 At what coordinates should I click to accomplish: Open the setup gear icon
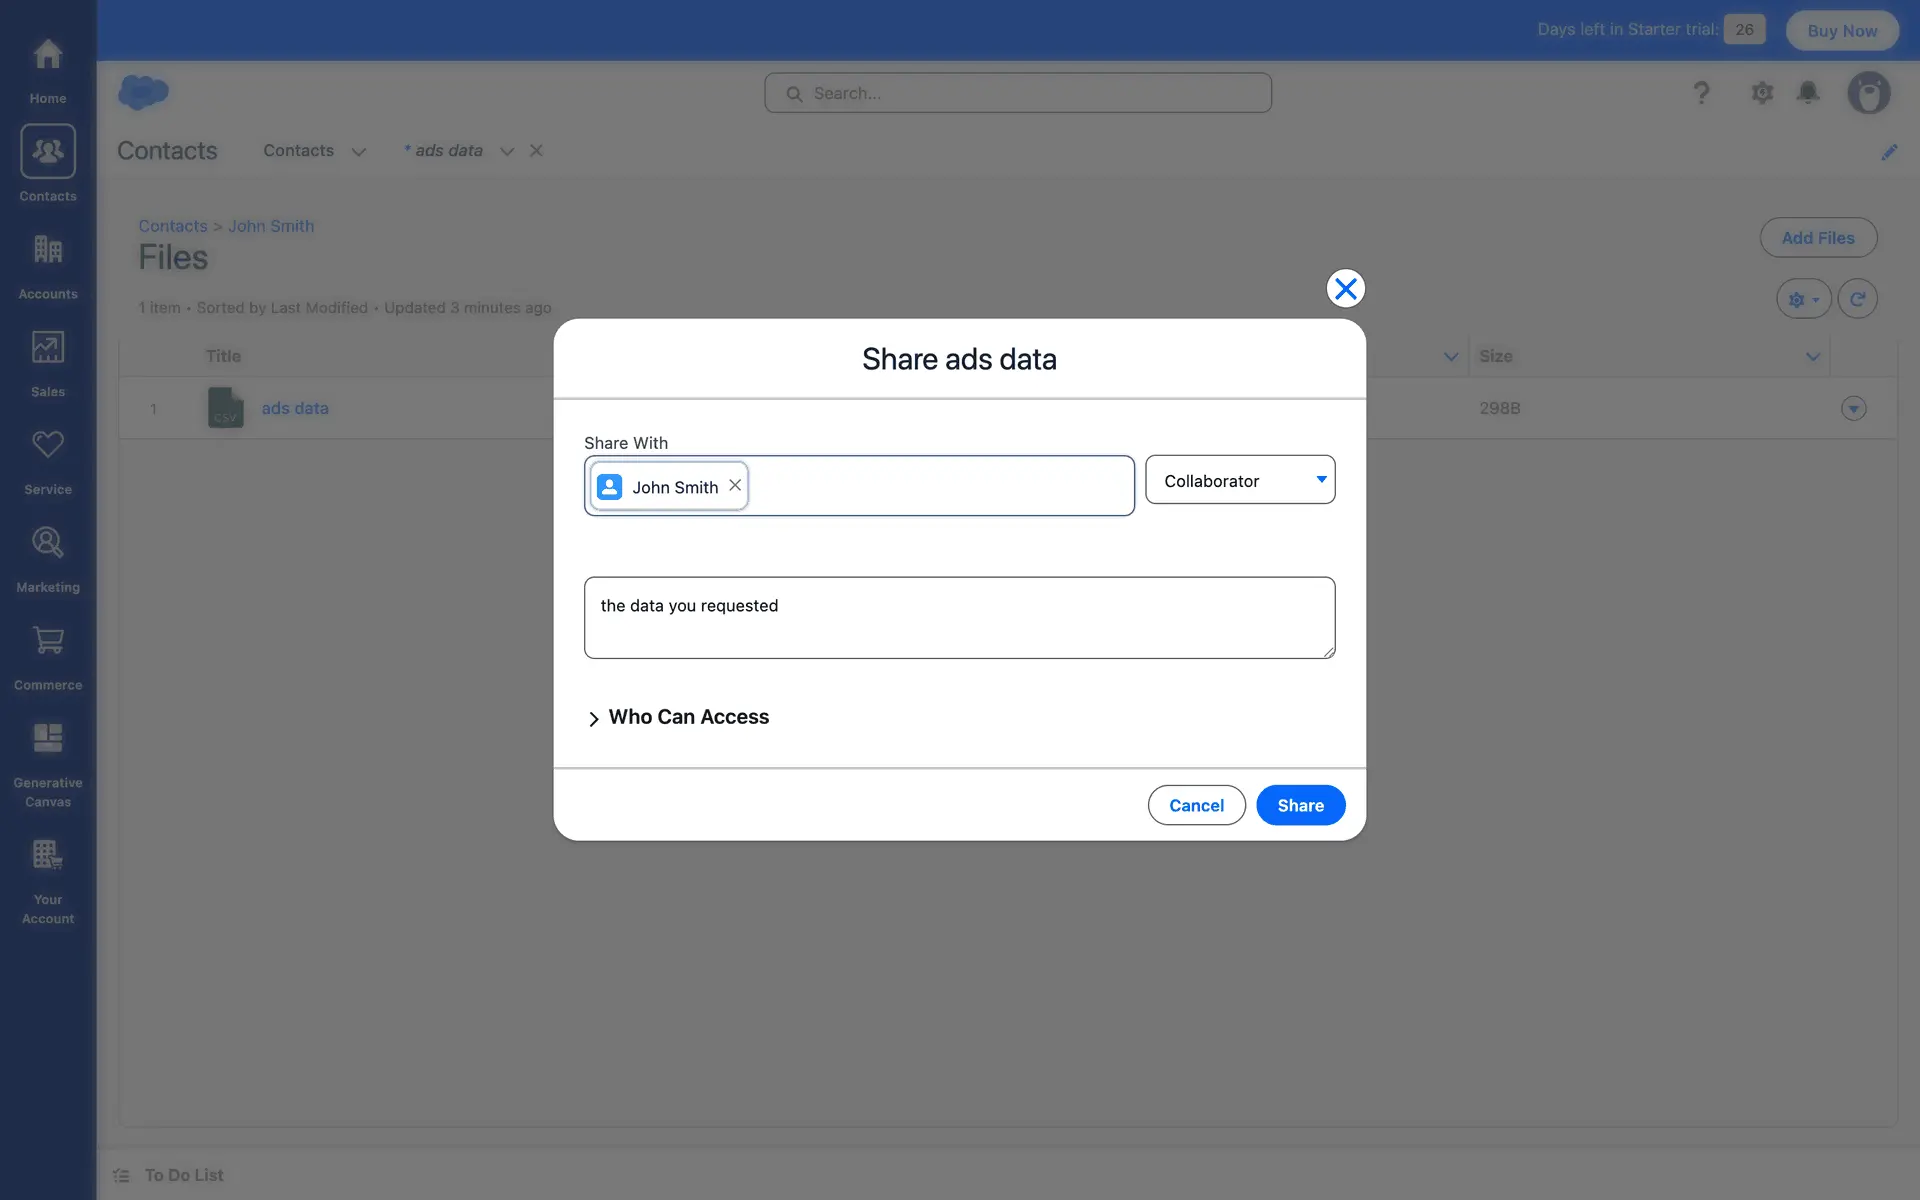tap(1761, 93)
